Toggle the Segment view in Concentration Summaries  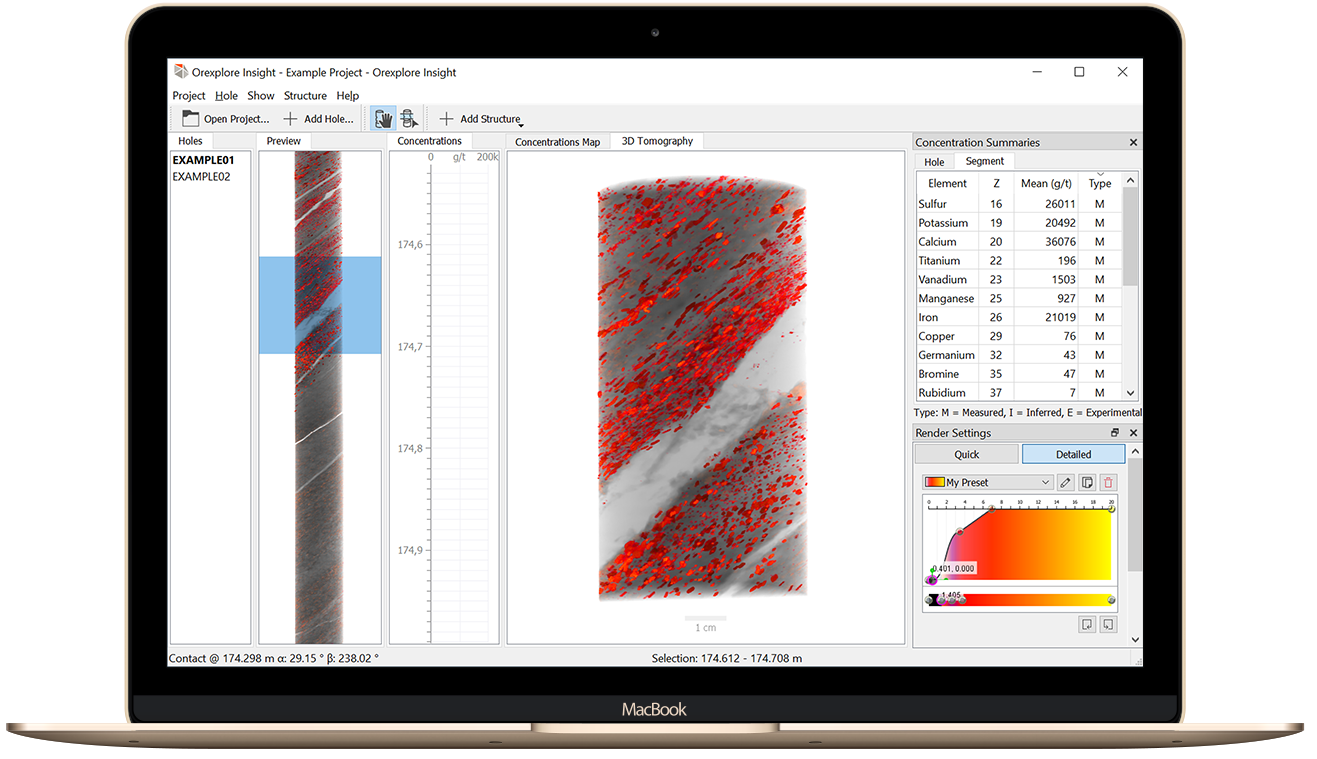[x=984, y=161]
